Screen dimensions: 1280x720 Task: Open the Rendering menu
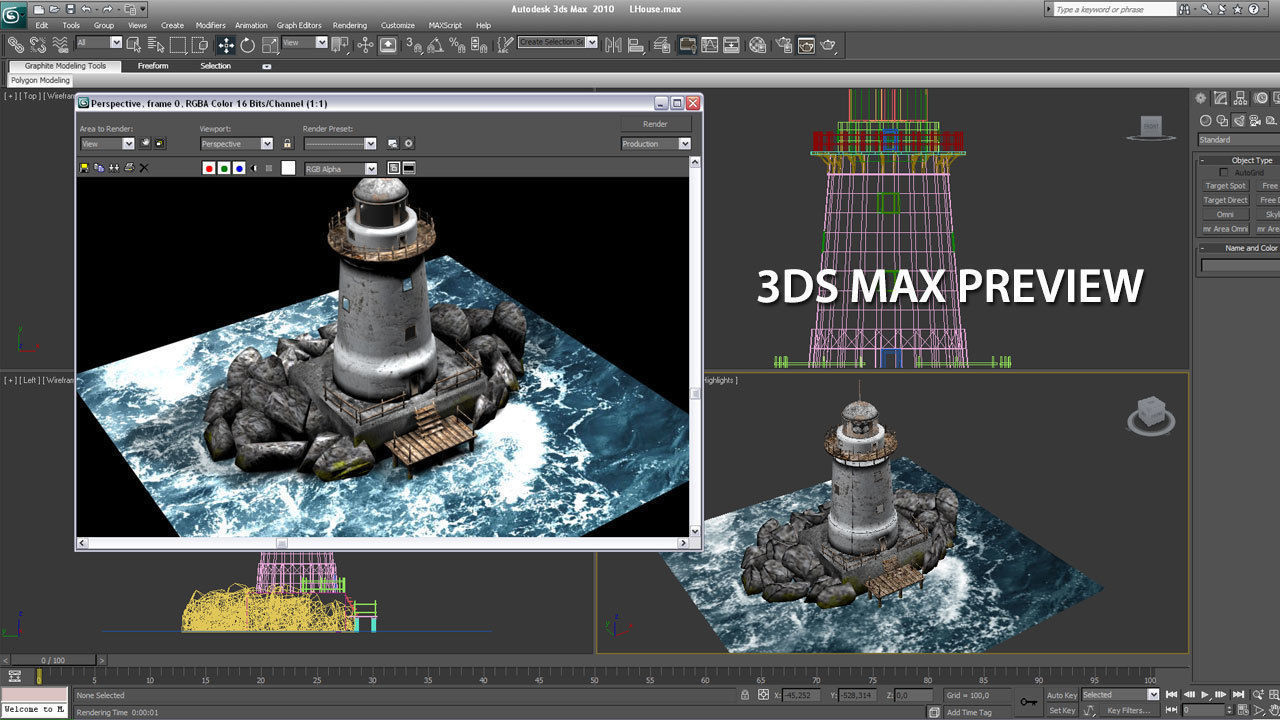(x=350, y=25)
